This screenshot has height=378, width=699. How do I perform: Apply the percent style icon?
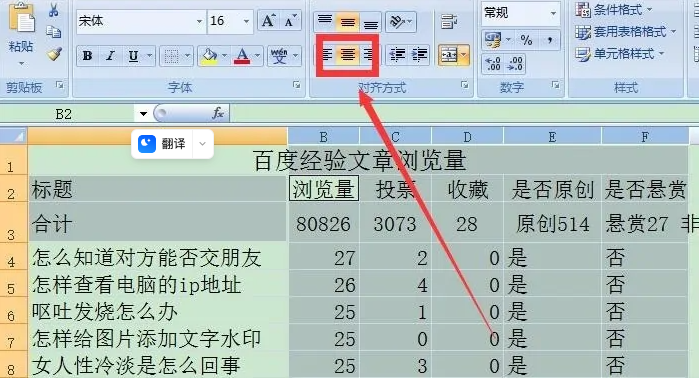point(526,40)
